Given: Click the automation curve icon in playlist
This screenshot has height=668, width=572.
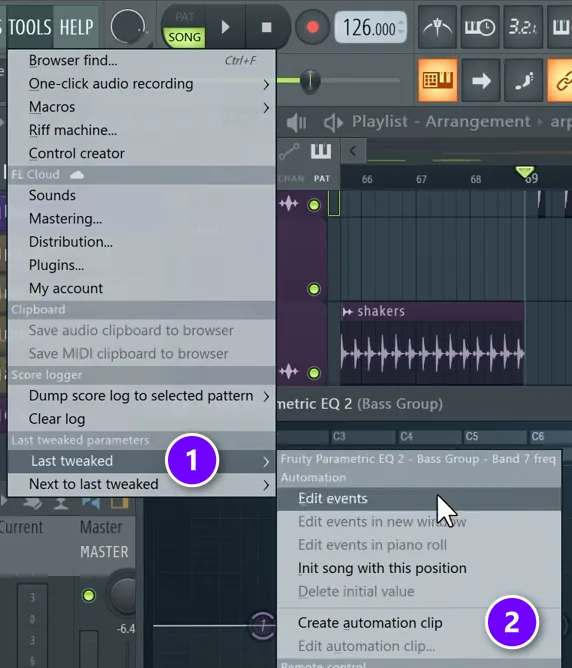Looking at the screenshot, I should pos(289,151).
